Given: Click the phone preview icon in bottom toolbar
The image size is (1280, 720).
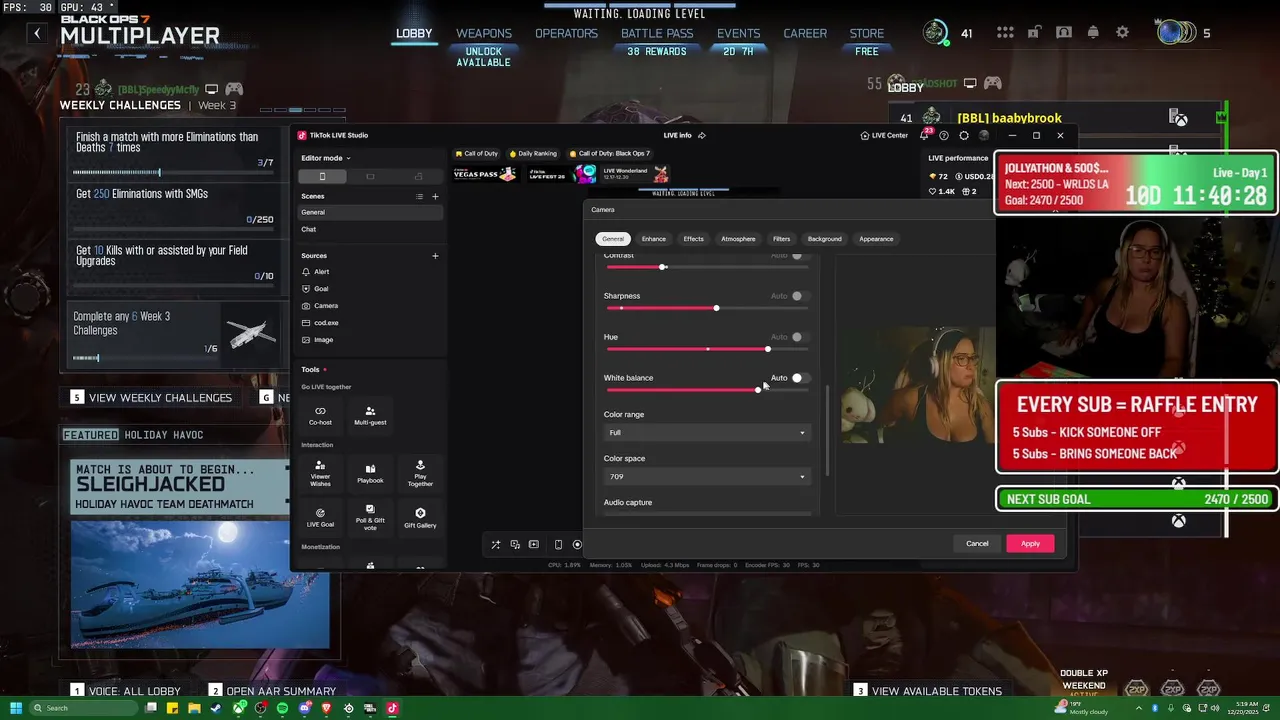Looking at the screenshot, I should (558, 545).
